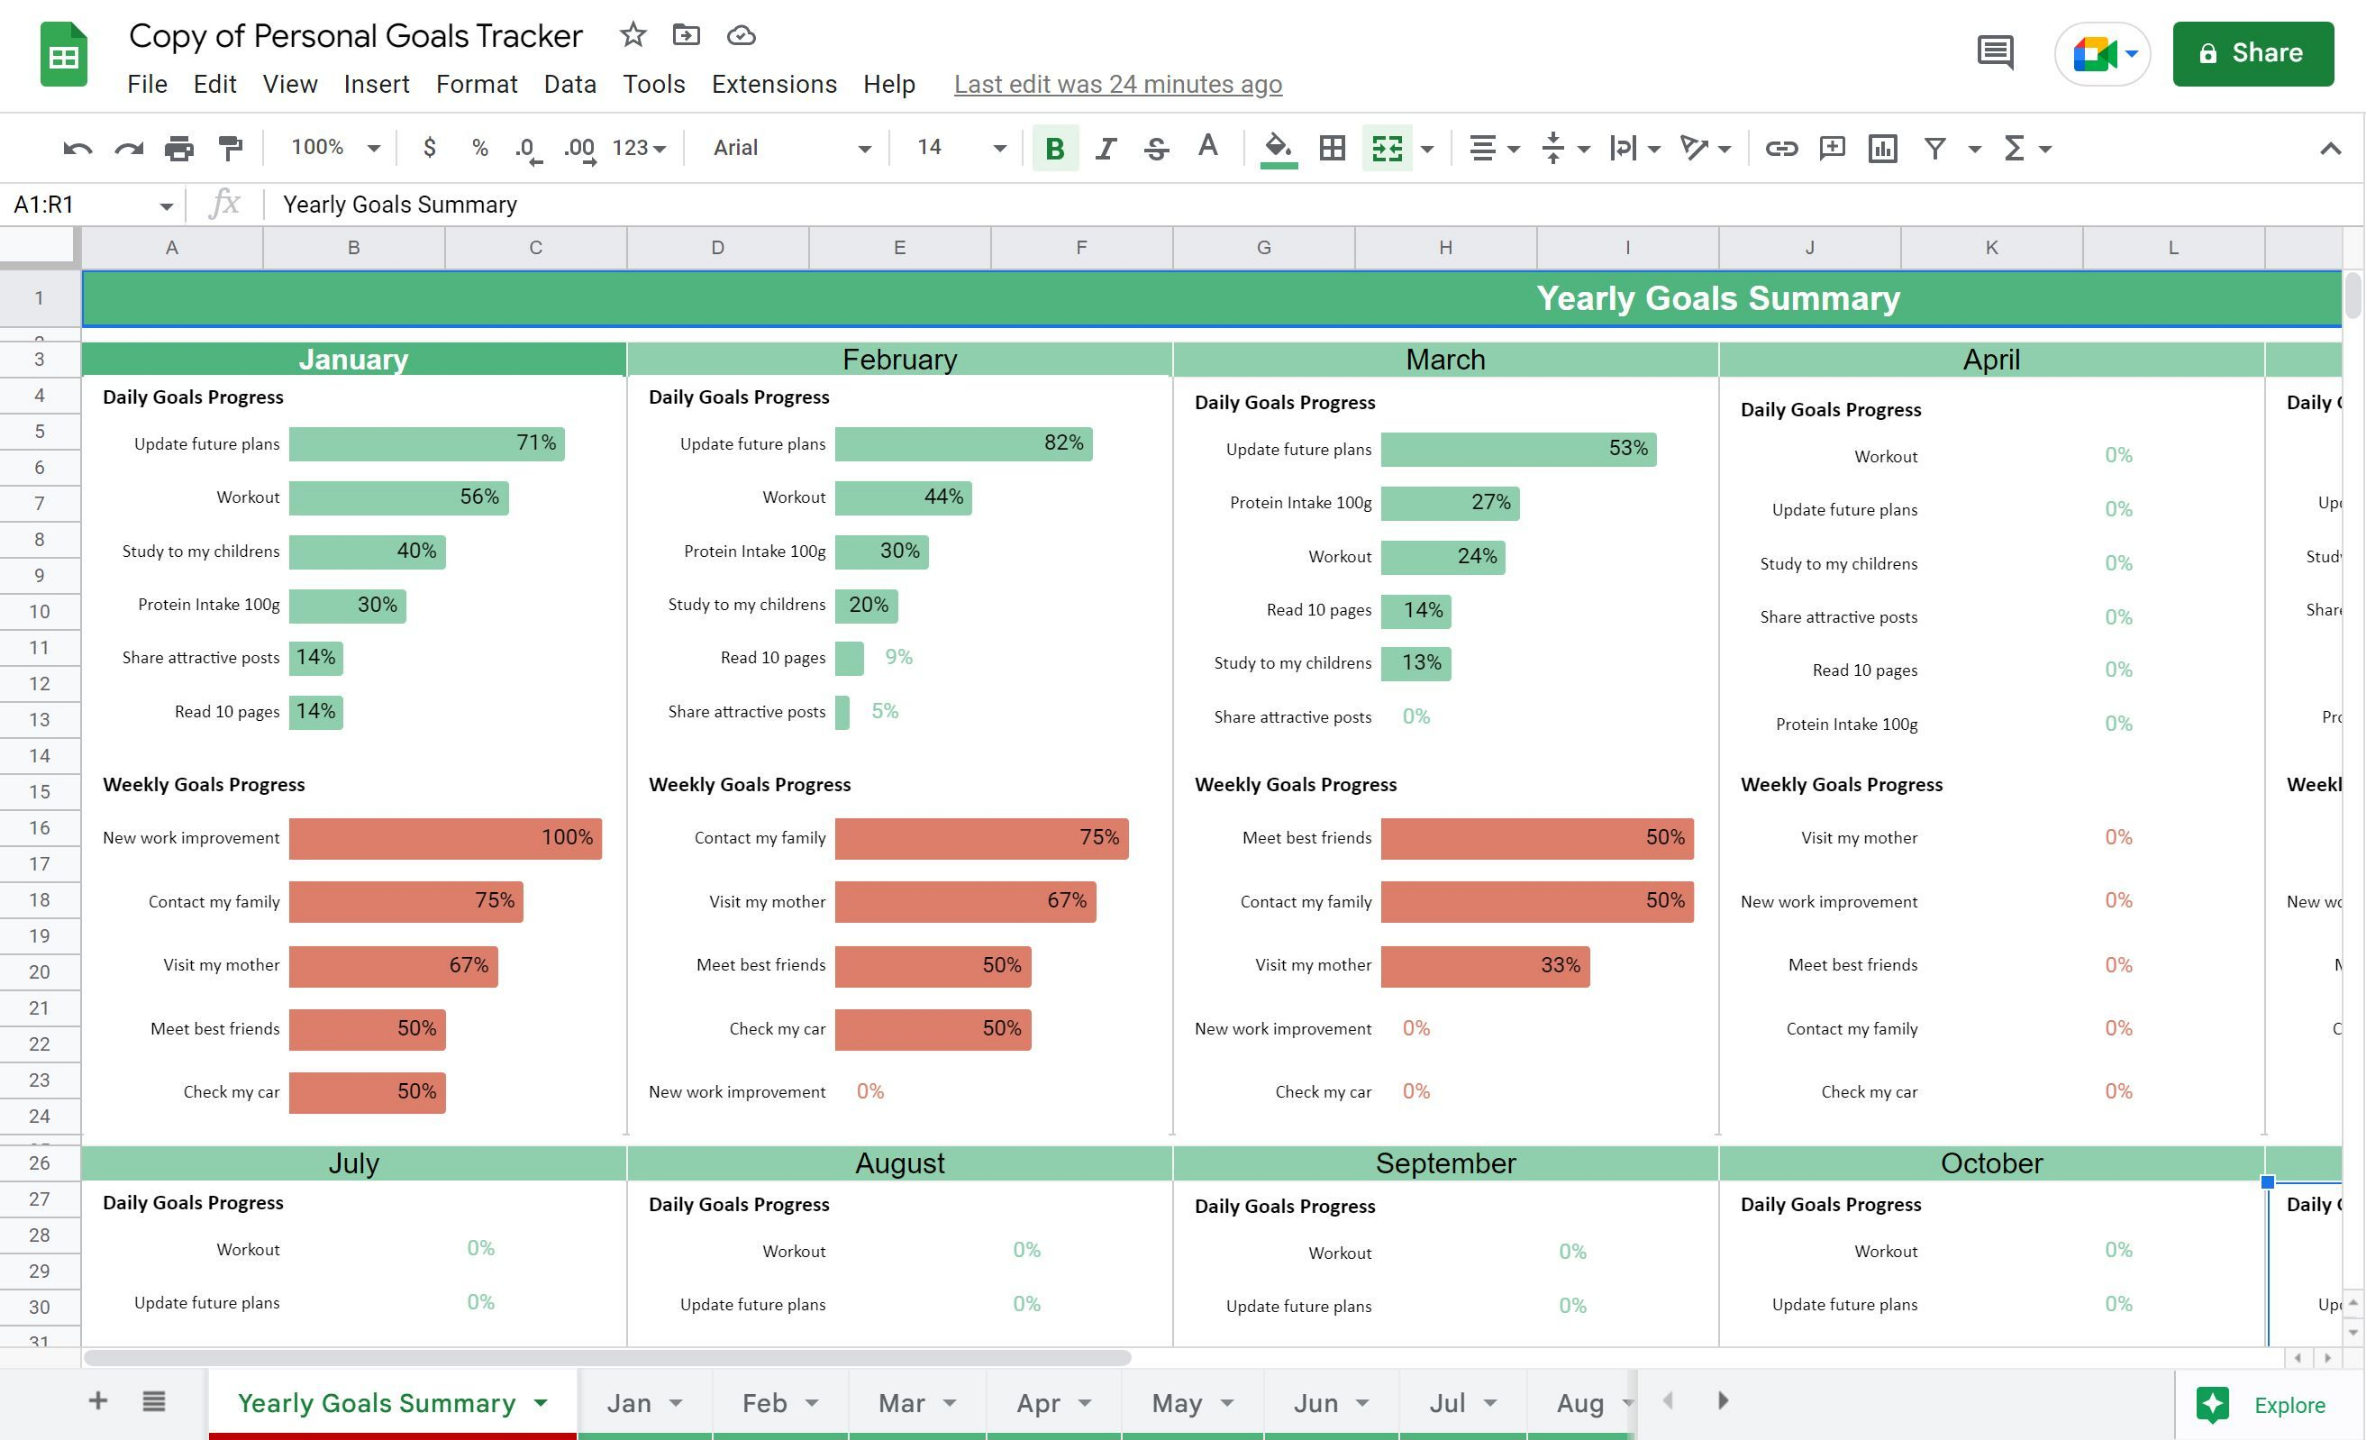The height and width of the screenshot is (1440, 2366).
Task: Open the Arial font dropdown
Action: (x=790, y=148)
